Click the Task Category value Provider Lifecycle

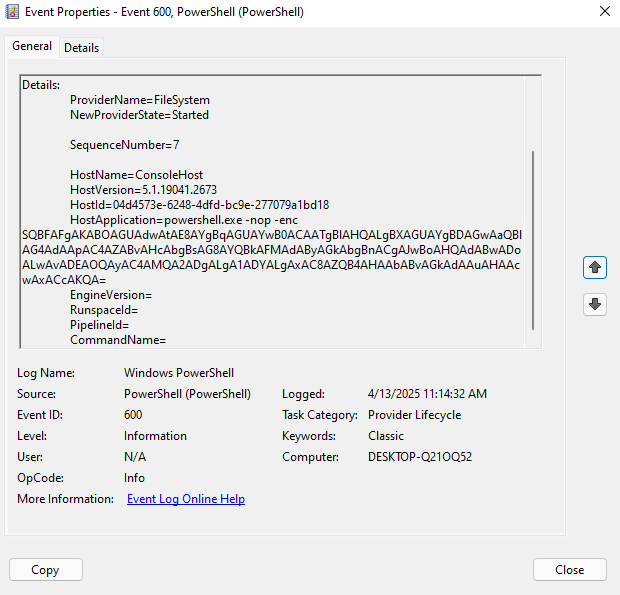414,415
